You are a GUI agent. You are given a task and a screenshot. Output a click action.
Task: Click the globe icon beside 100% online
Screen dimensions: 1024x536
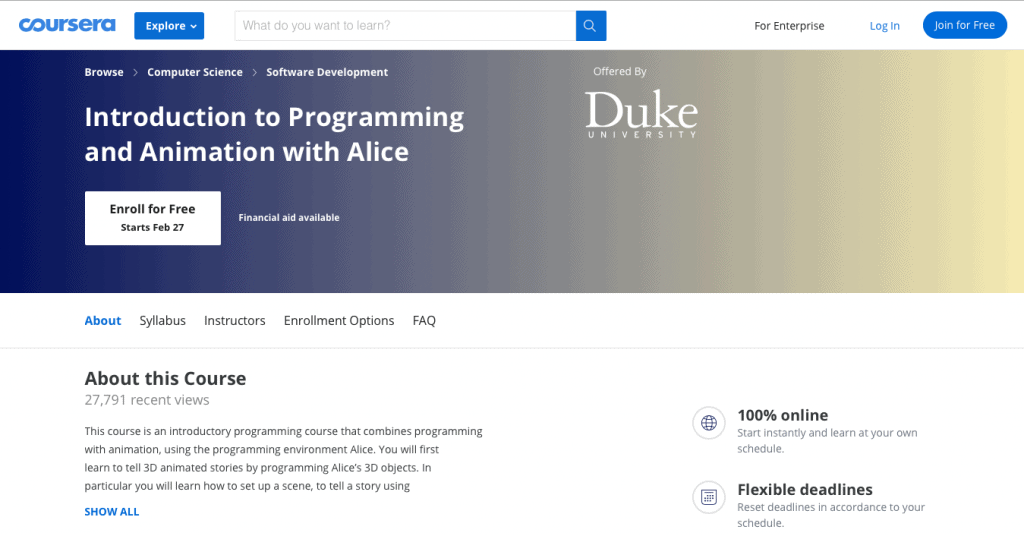point(709,423)
